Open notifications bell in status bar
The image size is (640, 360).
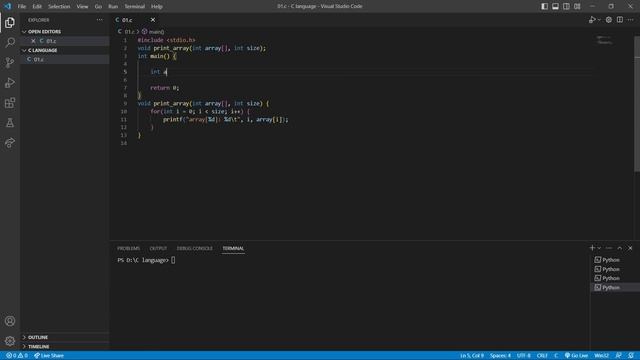[x=631, y=356]
